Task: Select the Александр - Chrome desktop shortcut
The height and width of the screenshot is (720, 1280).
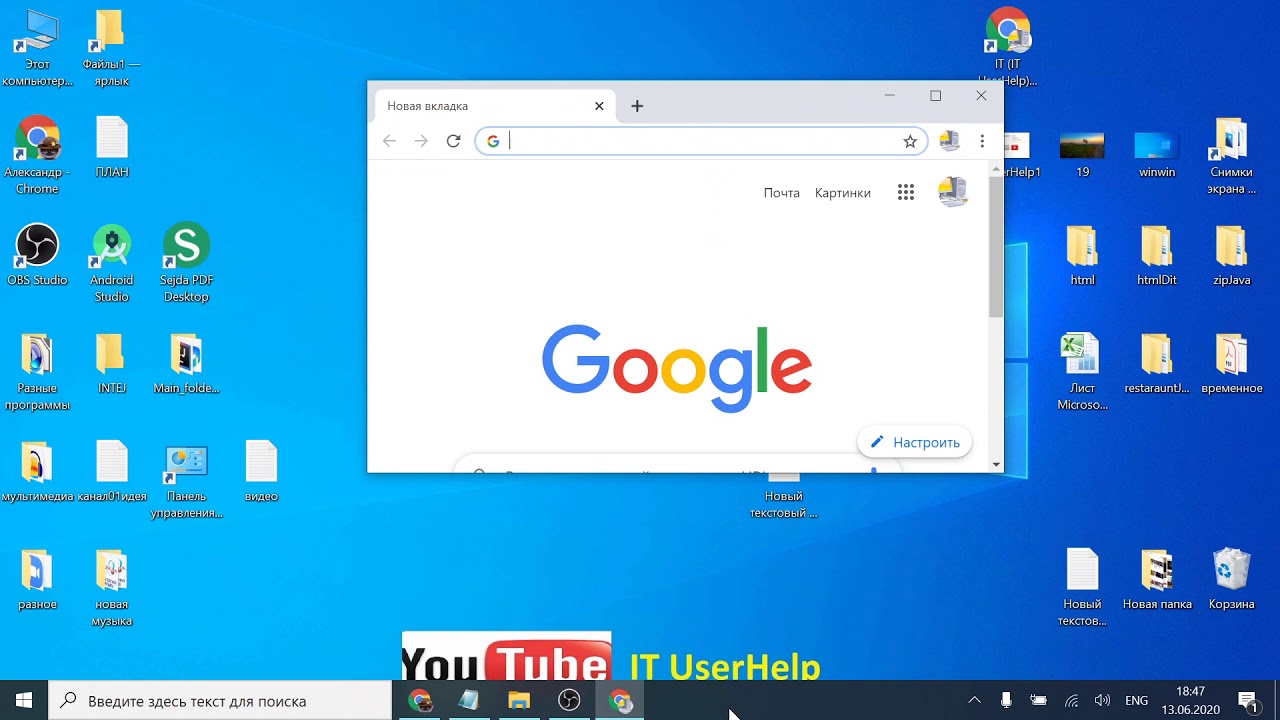Action: (x=37, y=156)
